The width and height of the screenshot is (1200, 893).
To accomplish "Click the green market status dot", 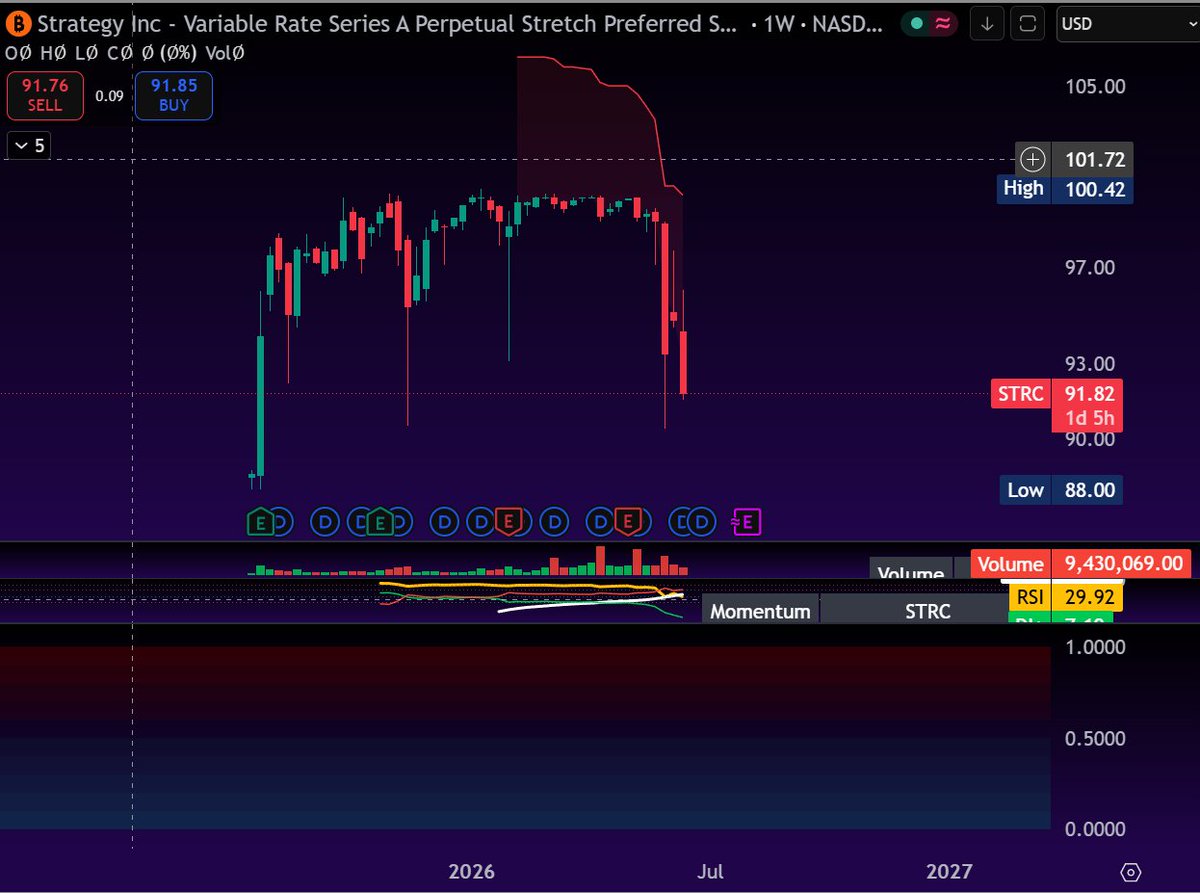I will [x=918, y=24].
